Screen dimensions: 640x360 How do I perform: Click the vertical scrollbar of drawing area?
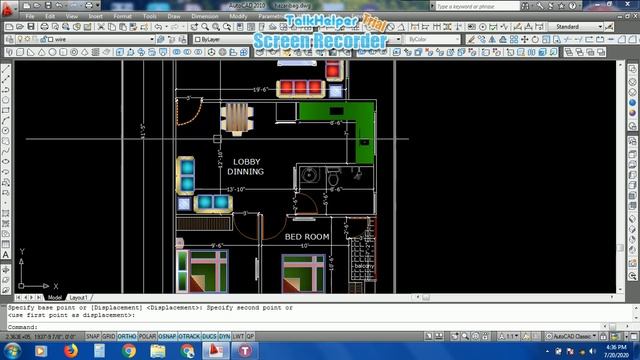(620, 176)
